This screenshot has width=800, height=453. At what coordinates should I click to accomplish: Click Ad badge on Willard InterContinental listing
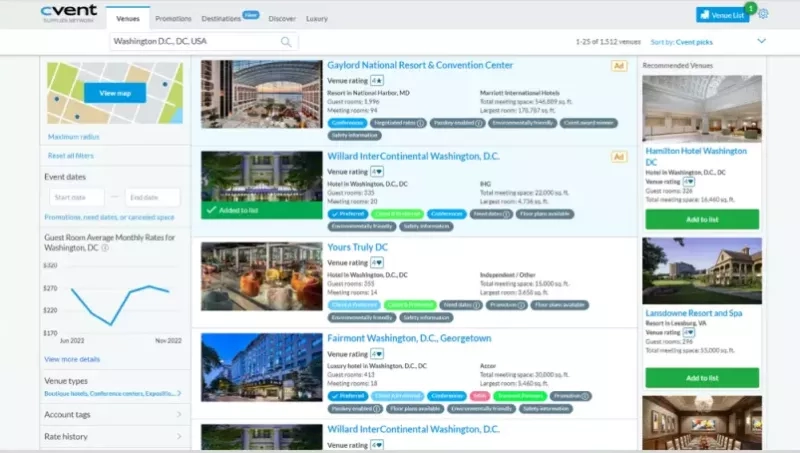(619, 157)
